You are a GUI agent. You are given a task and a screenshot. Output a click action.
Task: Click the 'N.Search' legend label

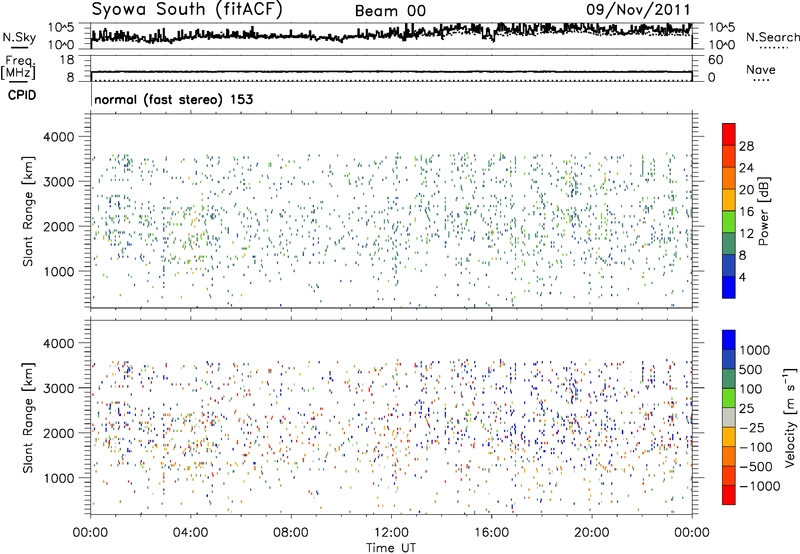tap(772, 37)
